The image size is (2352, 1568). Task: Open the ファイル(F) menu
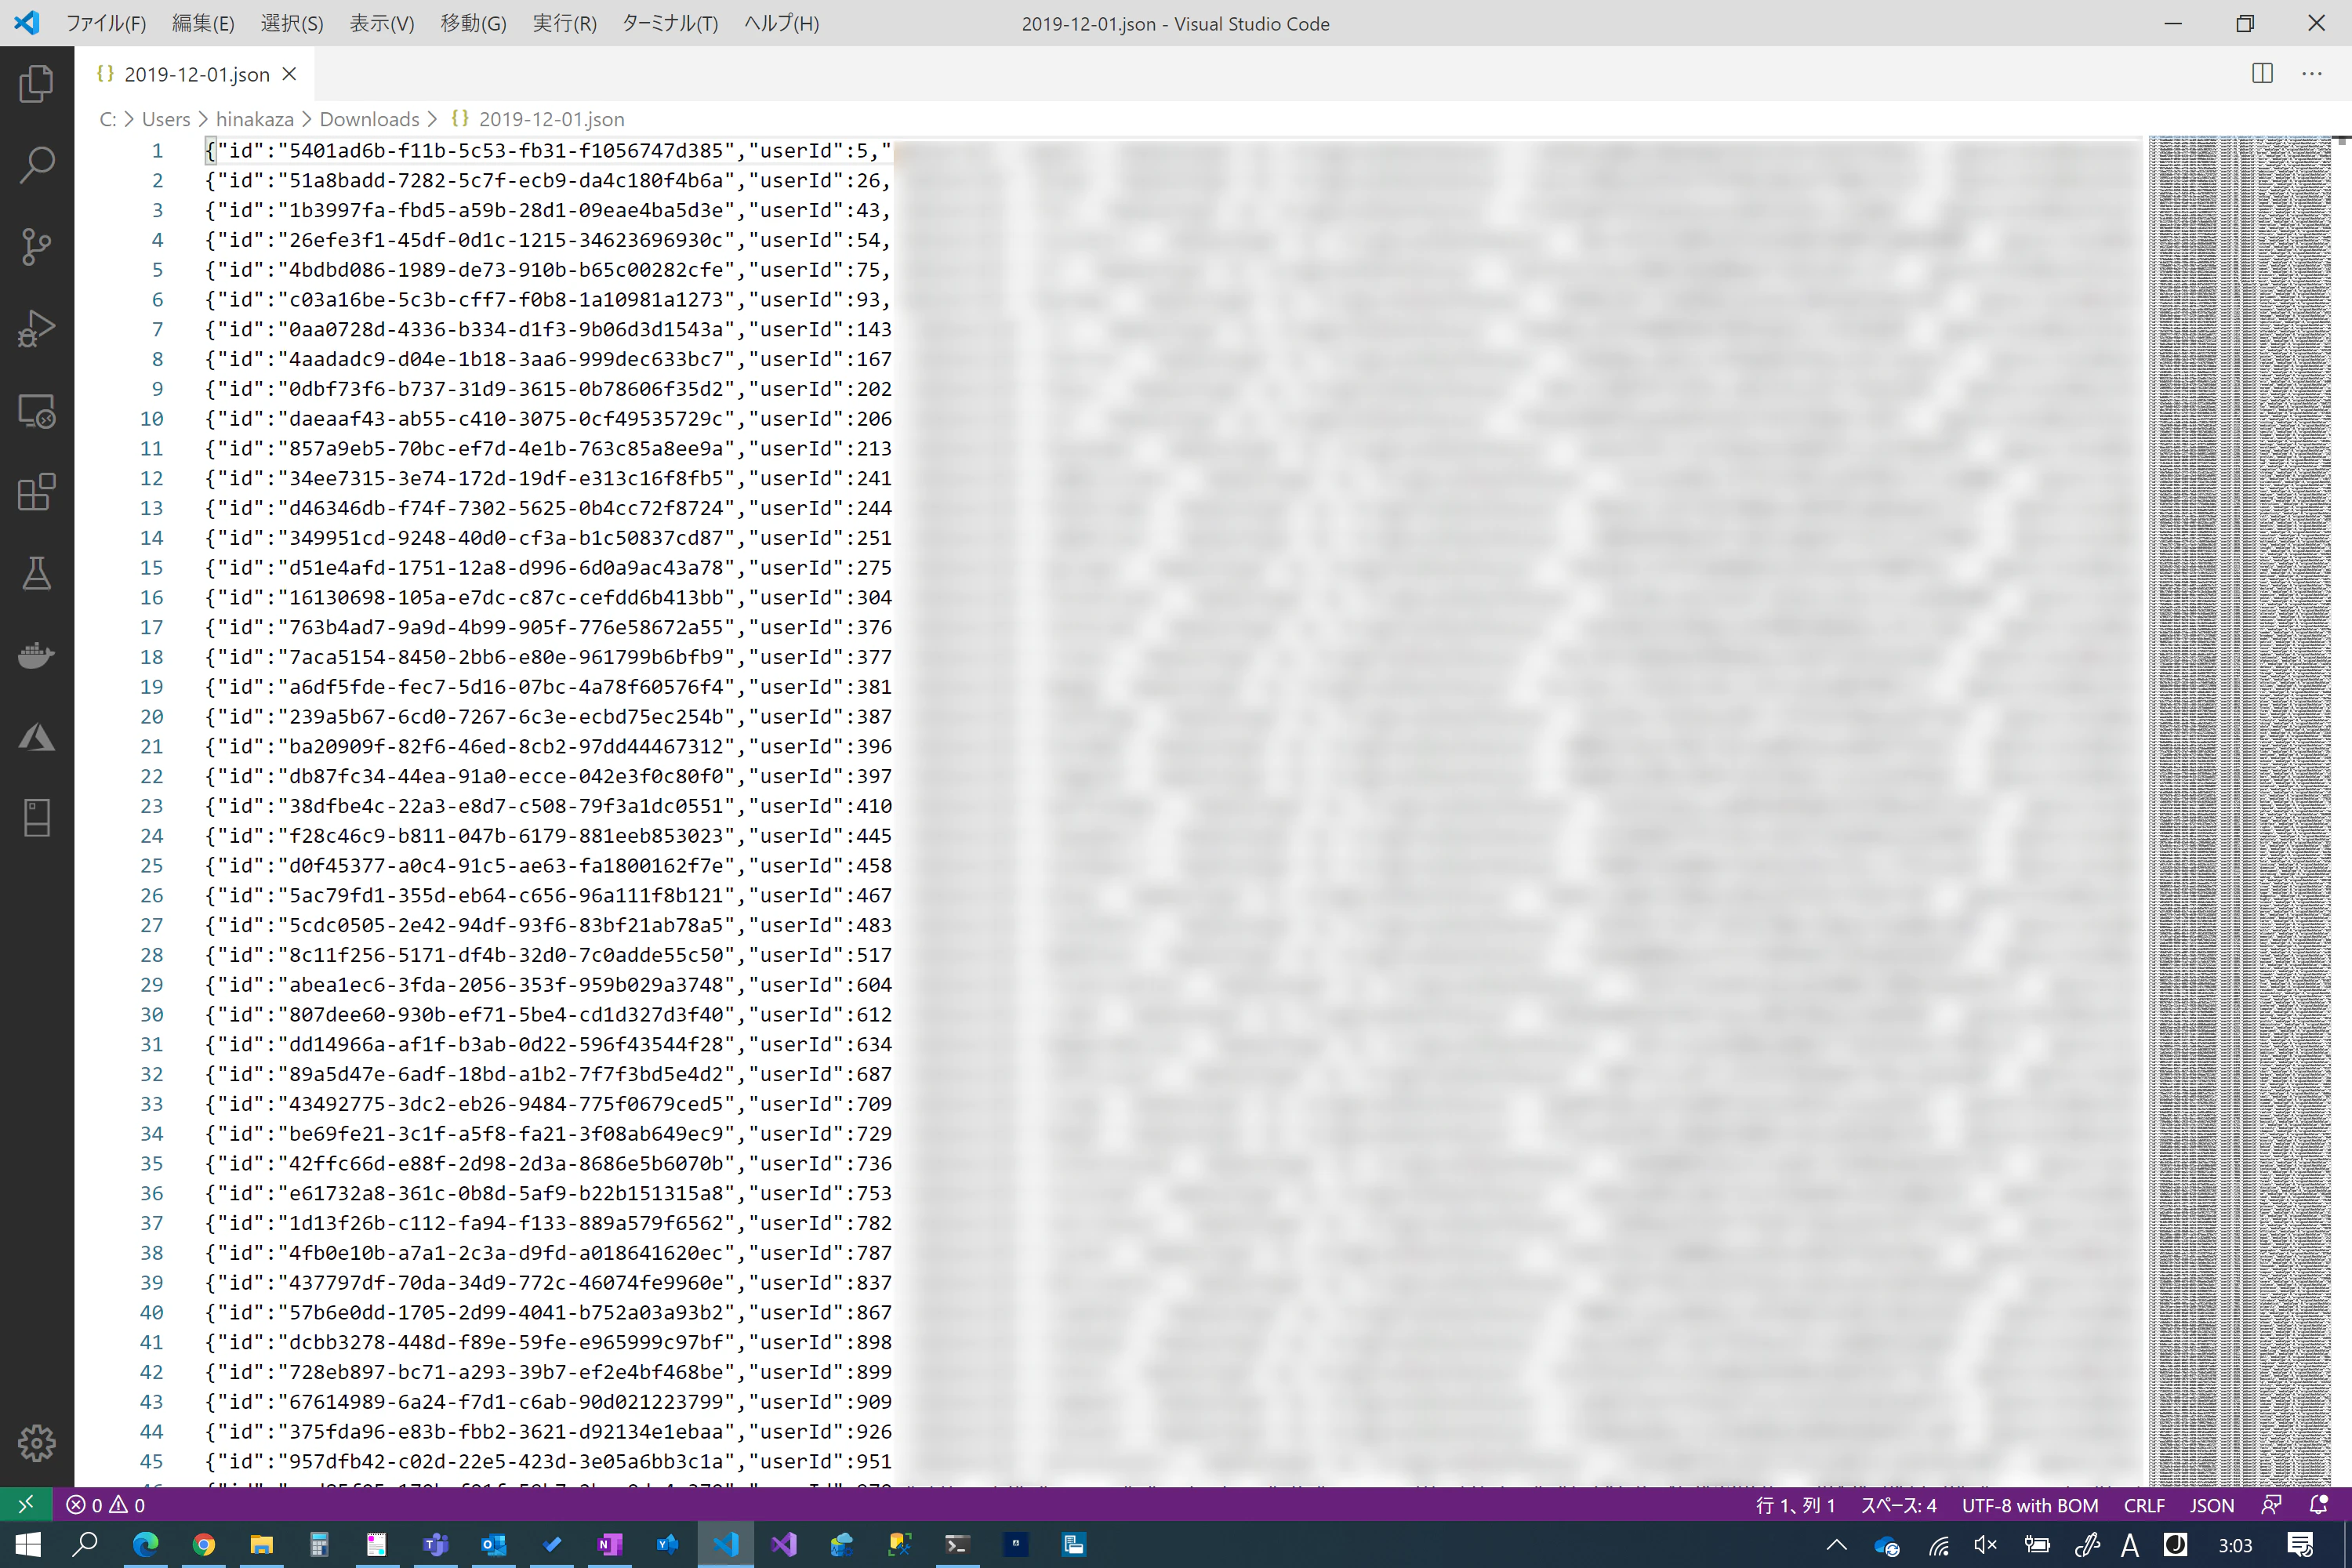tap(106, 23)
